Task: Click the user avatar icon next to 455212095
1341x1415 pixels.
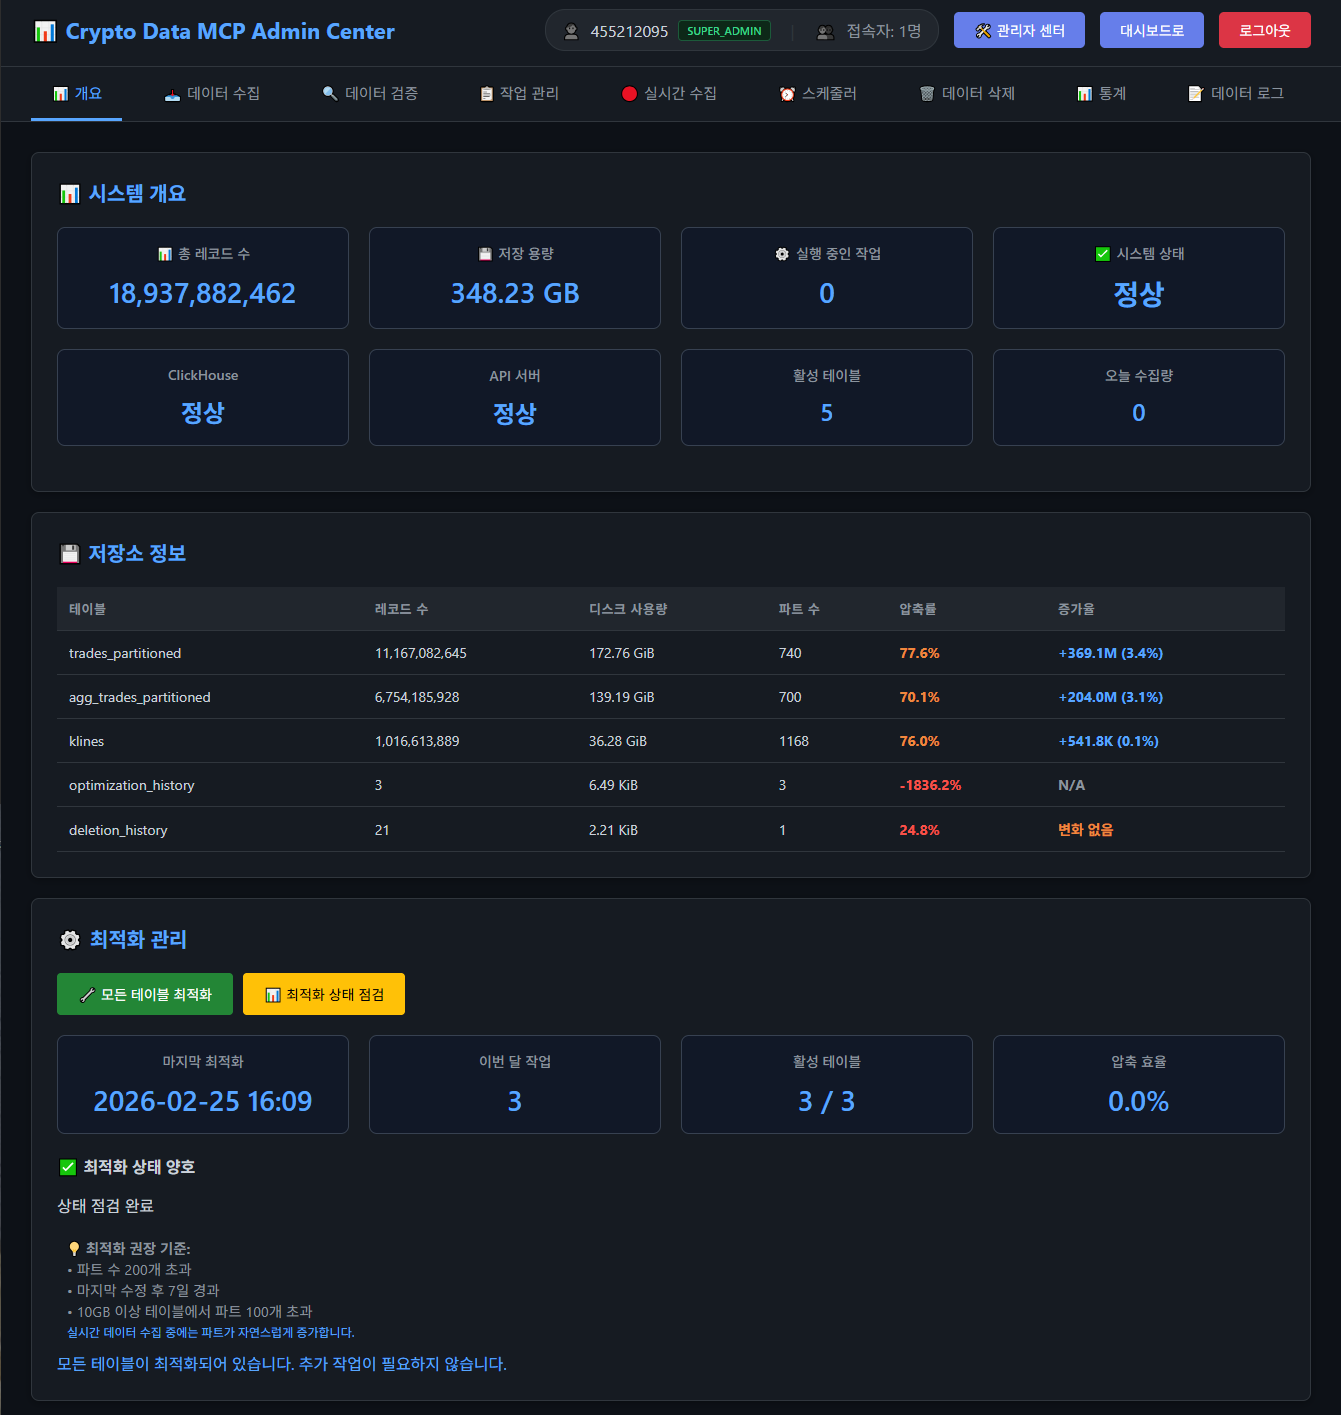Action: [x=571, y=32]
